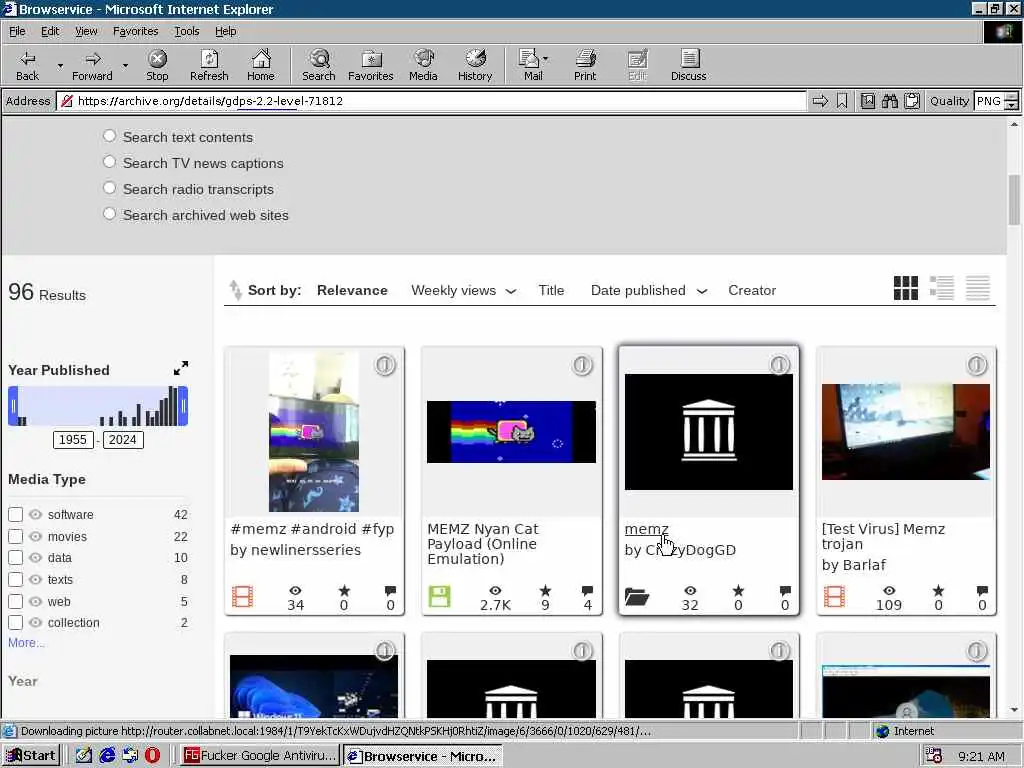The width and height of the screenshot is (1024, 768).
Task: Open the memz item title link
Action: click(647, 529)
